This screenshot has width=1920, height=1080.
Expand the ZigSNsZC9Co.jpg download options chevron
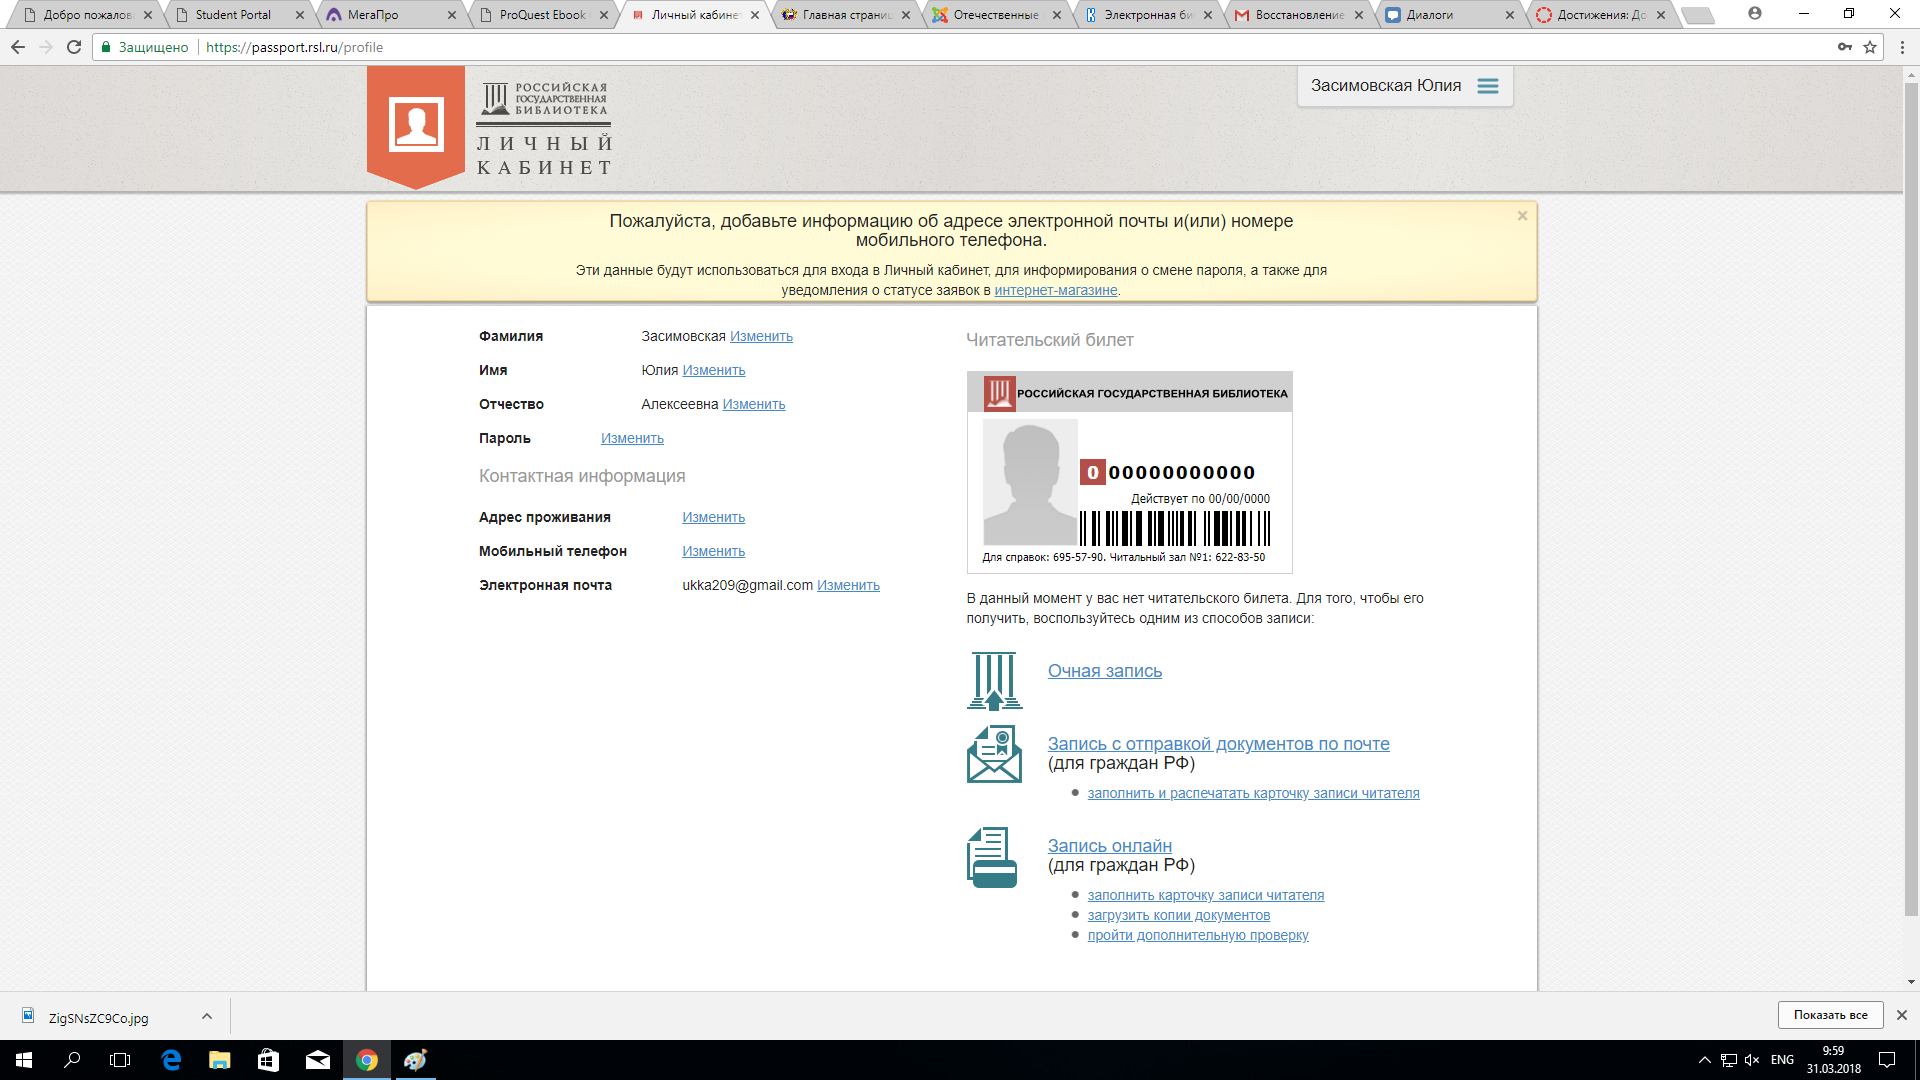[207, 1016]
